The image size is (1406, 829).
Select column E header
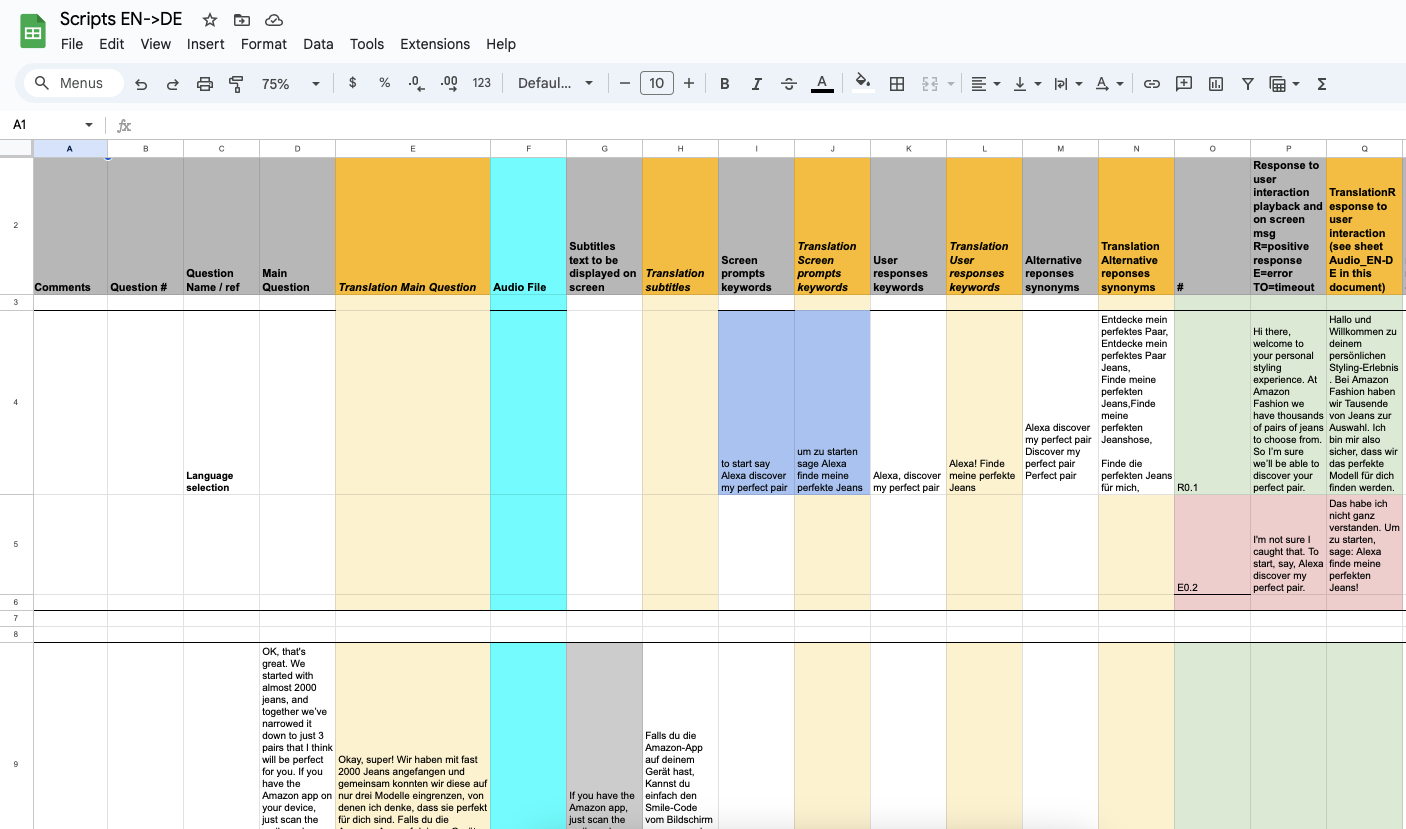[413, 149]
